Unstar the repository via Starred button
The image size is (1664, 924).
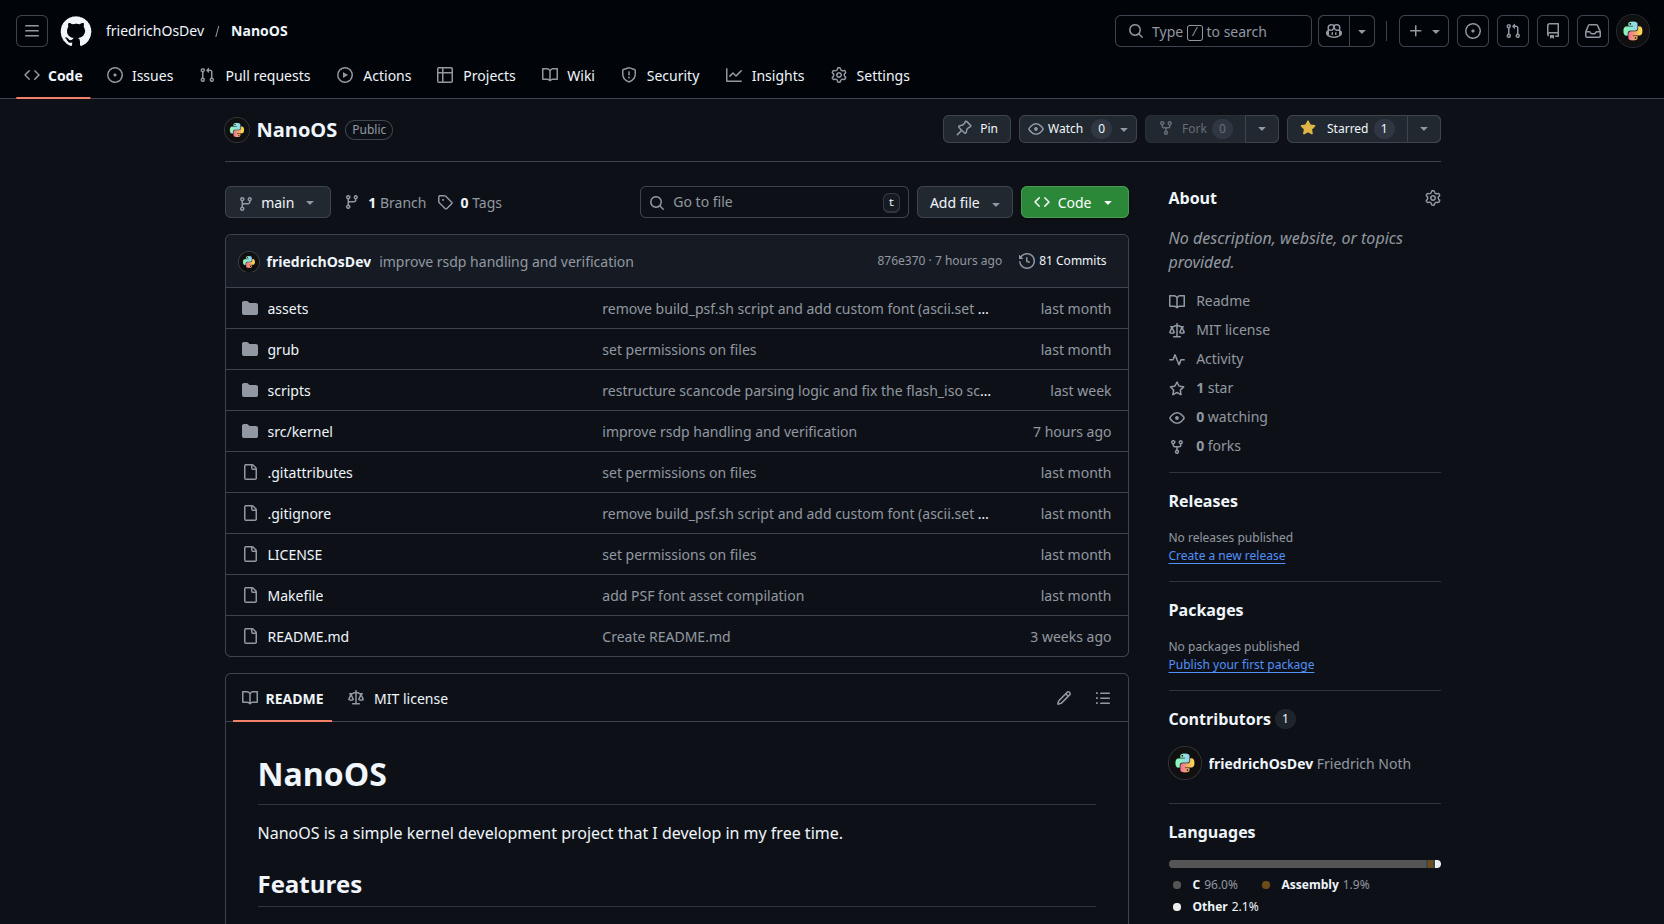[x=1347, y=129]
